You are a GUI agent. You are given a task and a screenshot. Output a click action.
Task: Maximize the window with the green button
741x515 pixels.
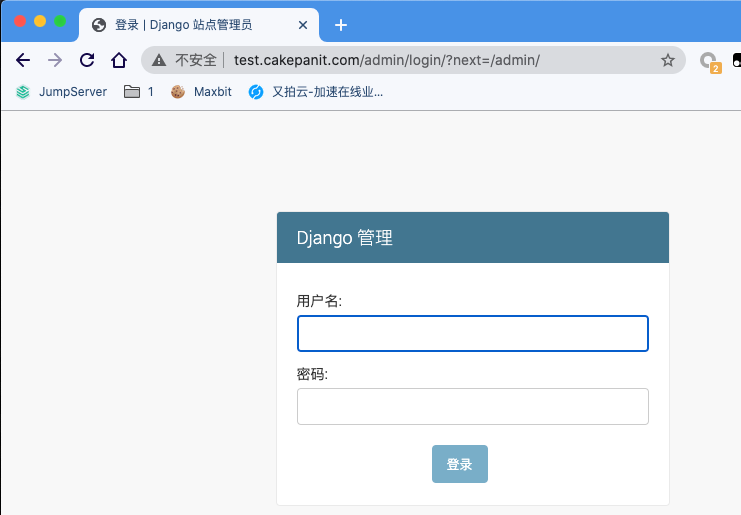(x=60, y=21)
